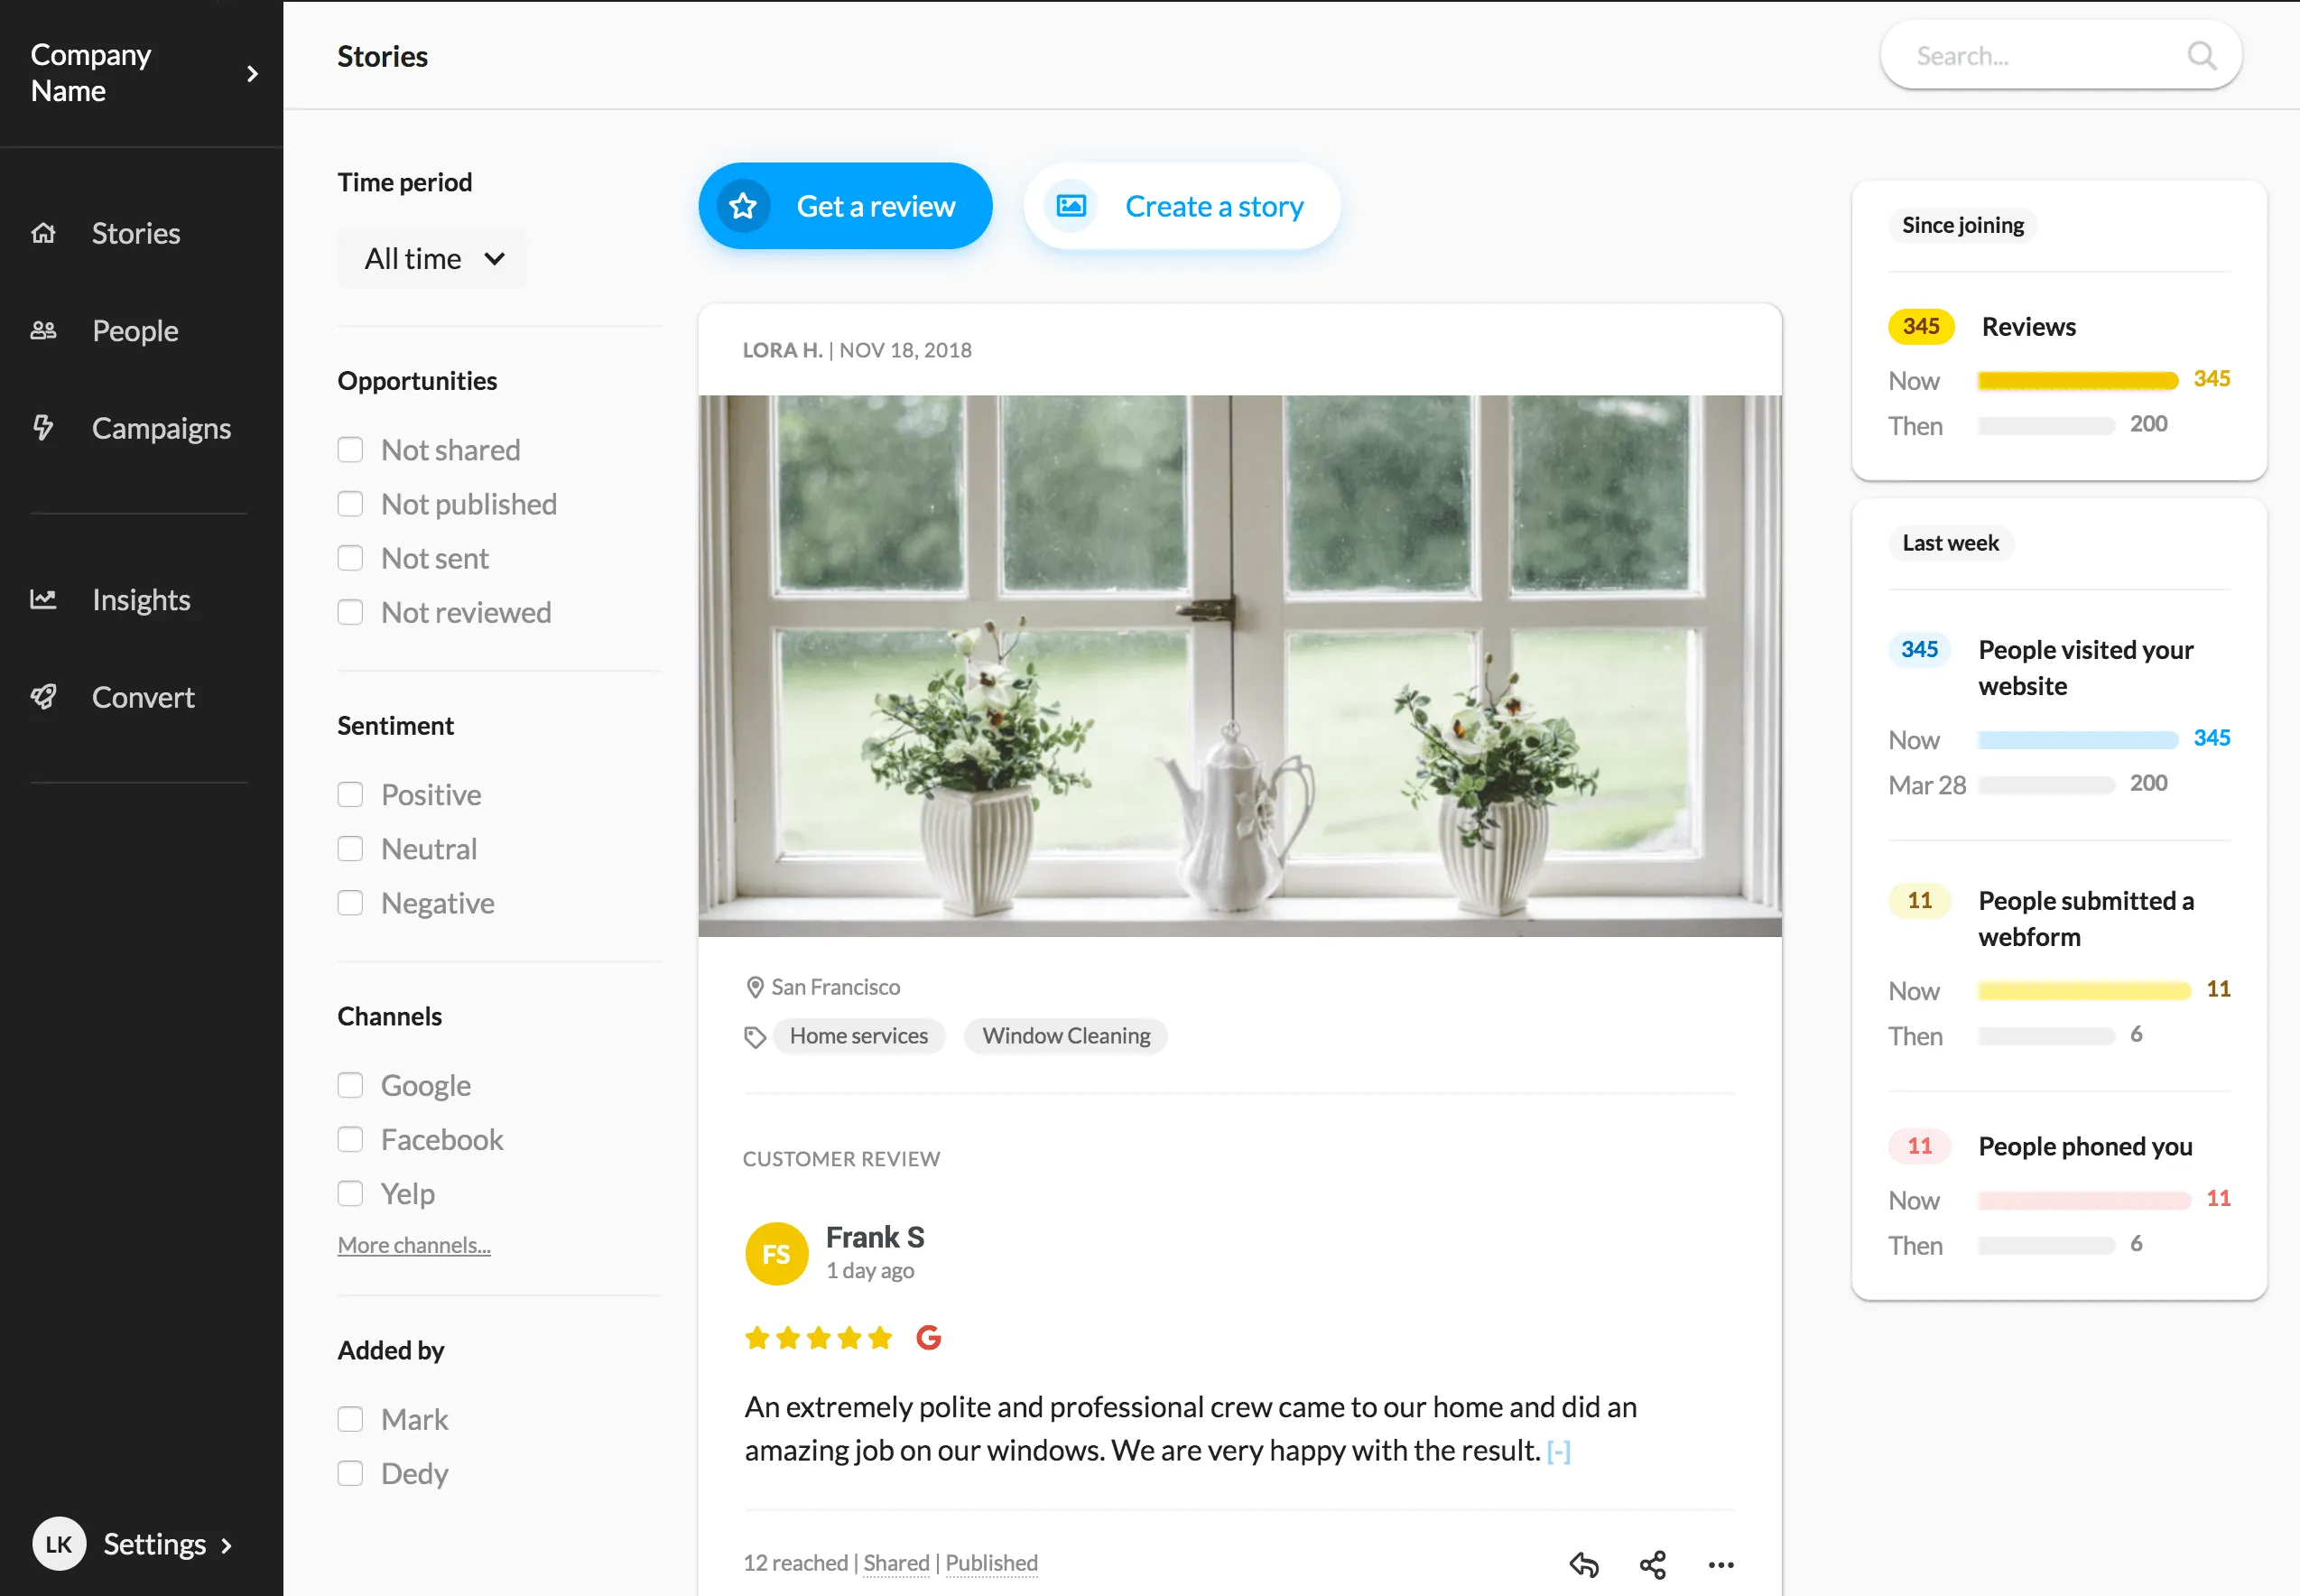Click the star icon on Get a review
The height and width of the screenshot is (1596, 2300).
tap(743, 206)
